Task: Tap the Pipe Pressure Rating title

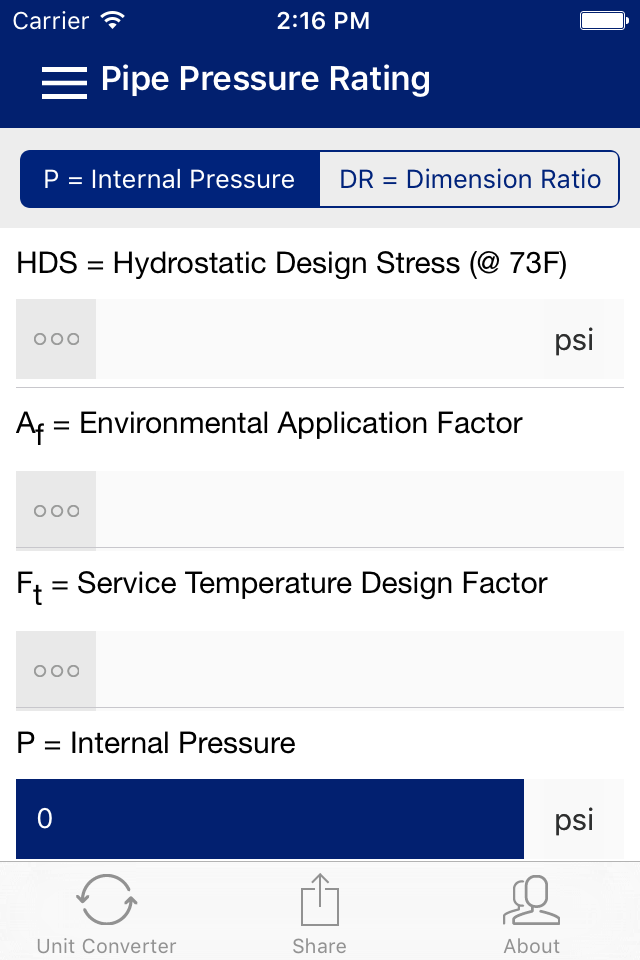Action: point(266,79)
